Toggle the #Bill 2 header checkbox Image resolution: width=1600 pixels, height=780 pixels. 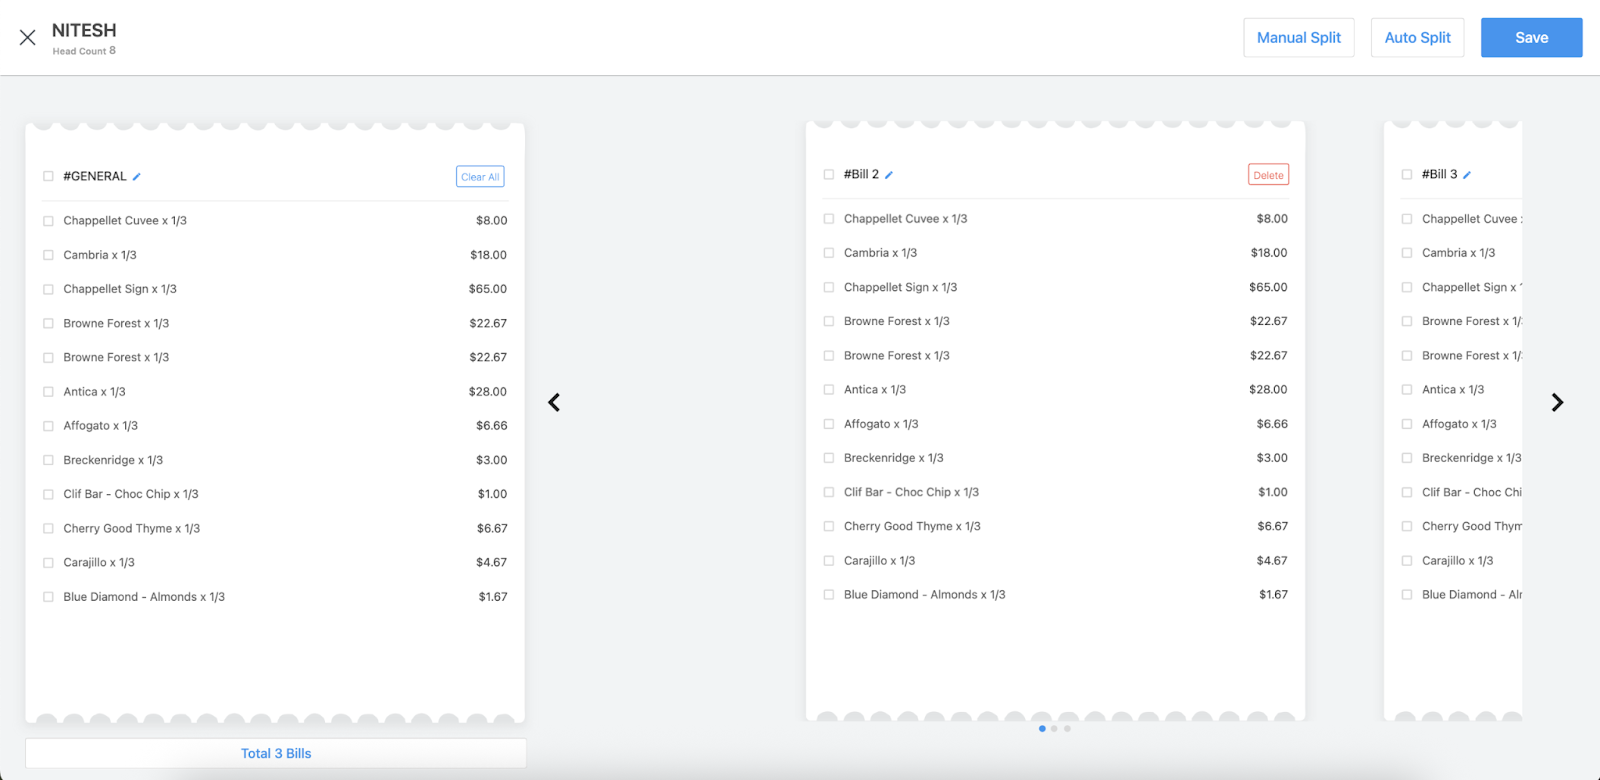828,174
